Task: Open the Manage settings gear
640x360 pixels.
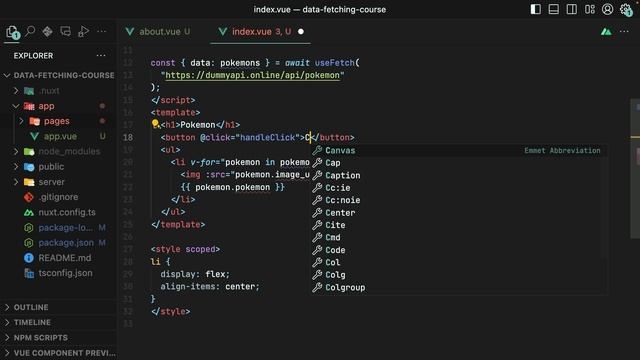Action: pyautogui.click(x=625, y=9)
